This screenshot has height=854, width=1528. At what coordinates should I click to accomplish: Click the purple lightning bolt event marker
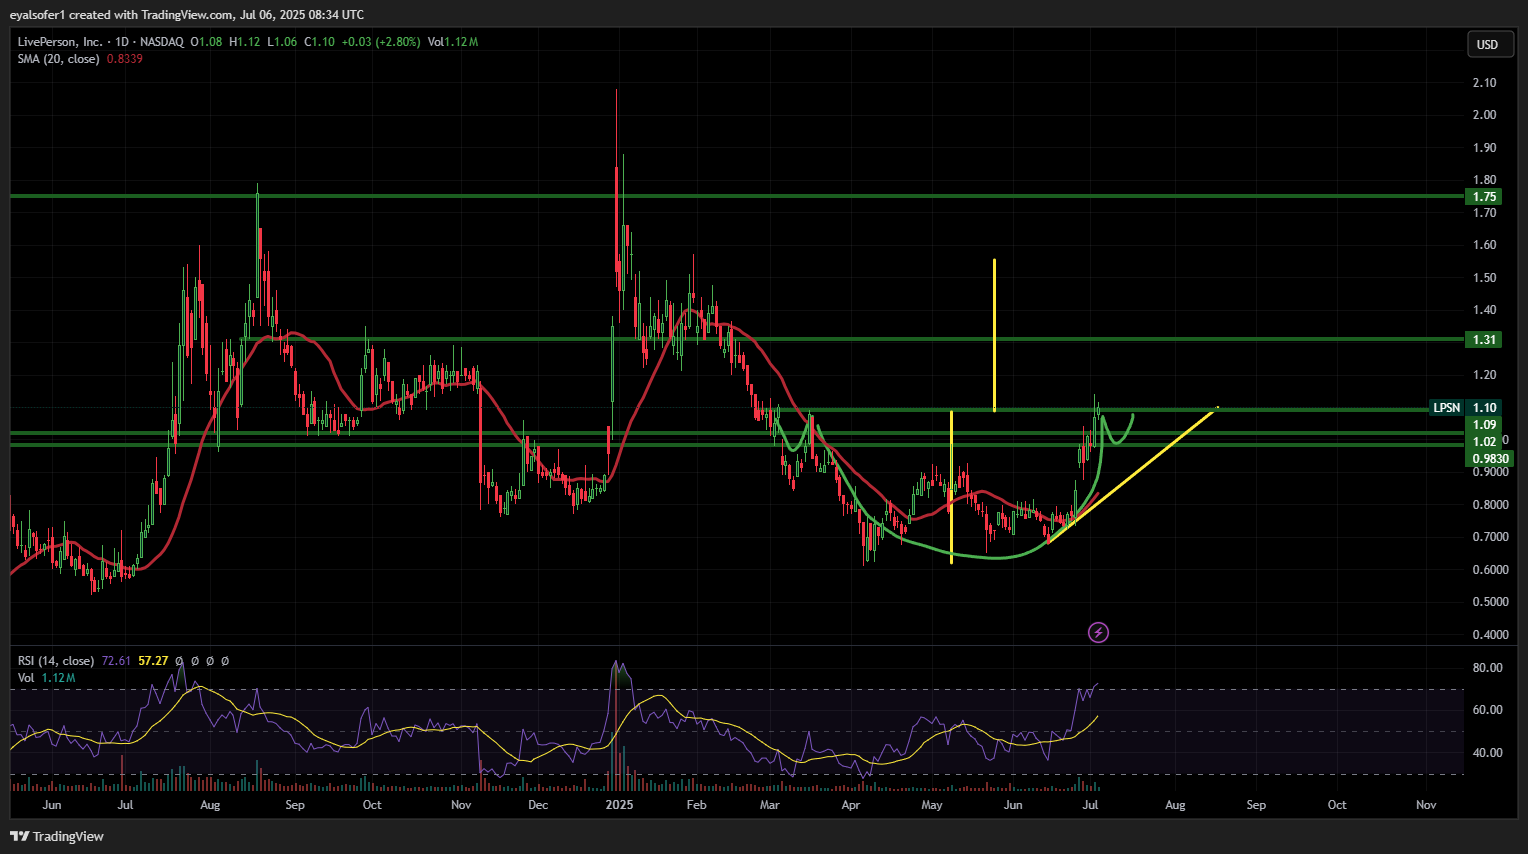coord(1098,632)
